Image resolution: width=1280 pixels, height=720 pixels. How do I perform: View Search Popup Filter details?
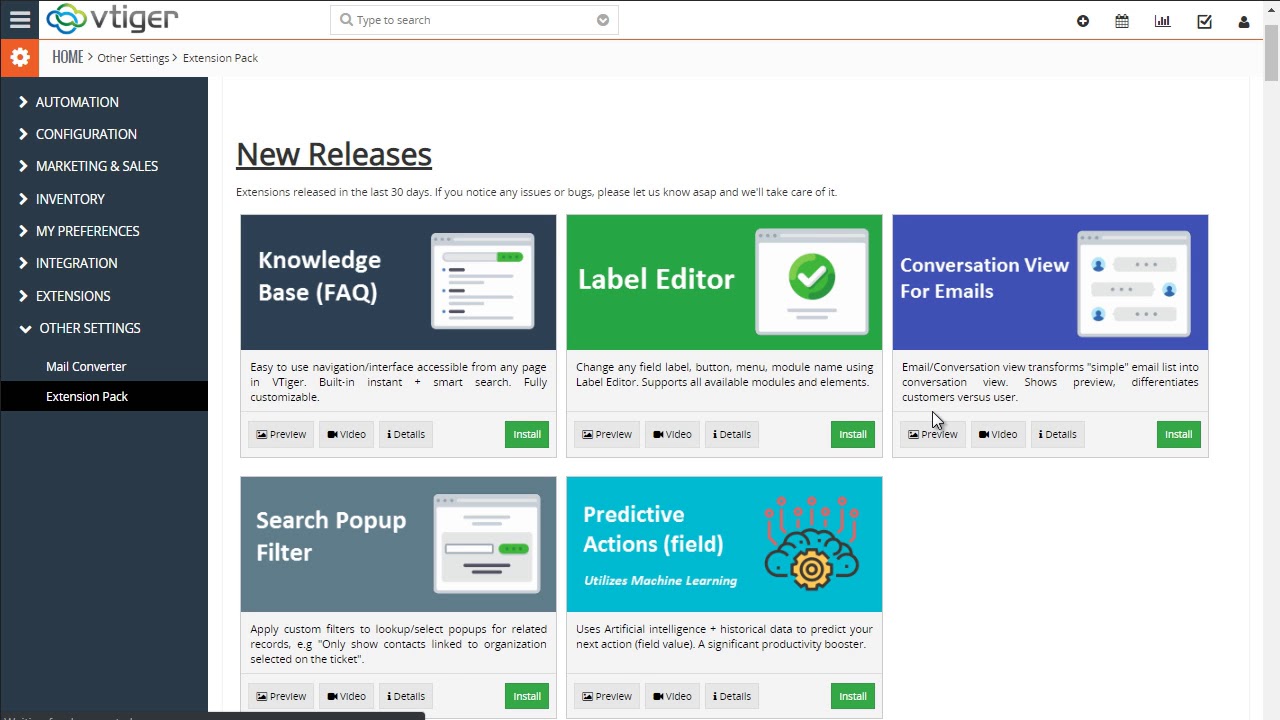click(406, 696)
